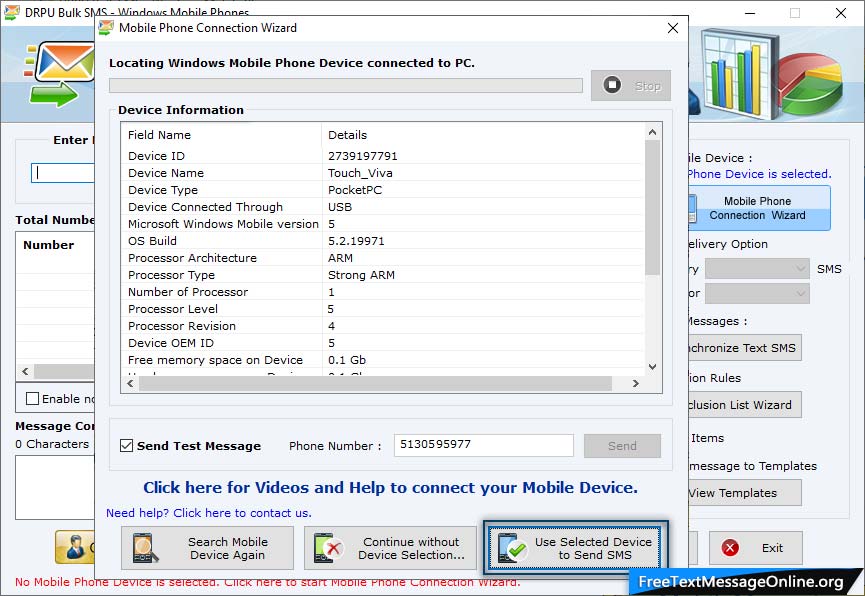
Task: Click the Processor Revision row label
Action: click(x=182, y=327)
